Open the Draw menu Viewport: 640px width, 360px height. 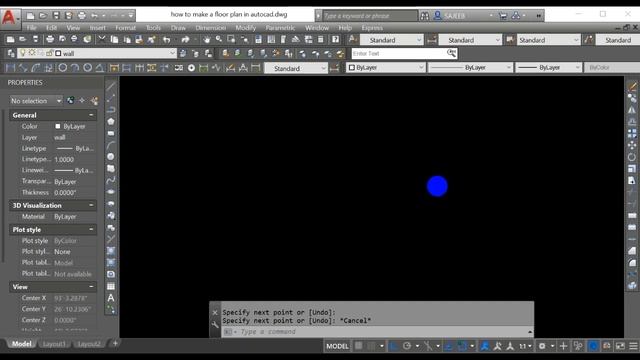[178, 28]
